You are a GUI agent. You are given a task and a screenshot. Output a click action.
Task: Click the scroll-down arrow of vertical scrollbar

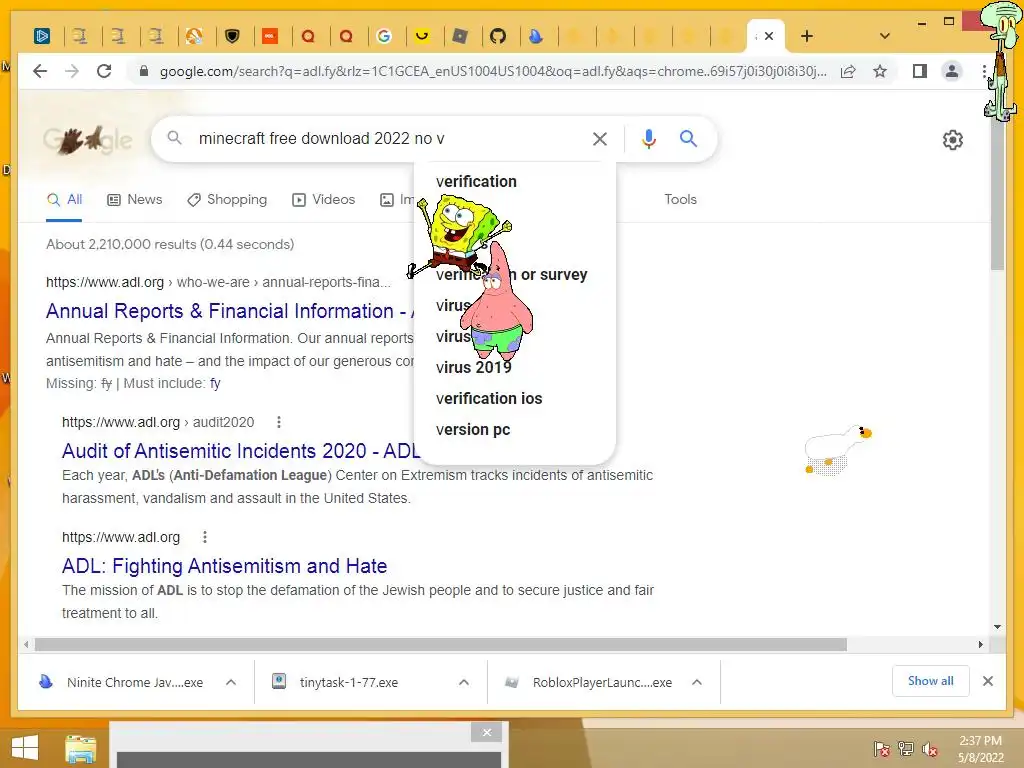(997, 627)
